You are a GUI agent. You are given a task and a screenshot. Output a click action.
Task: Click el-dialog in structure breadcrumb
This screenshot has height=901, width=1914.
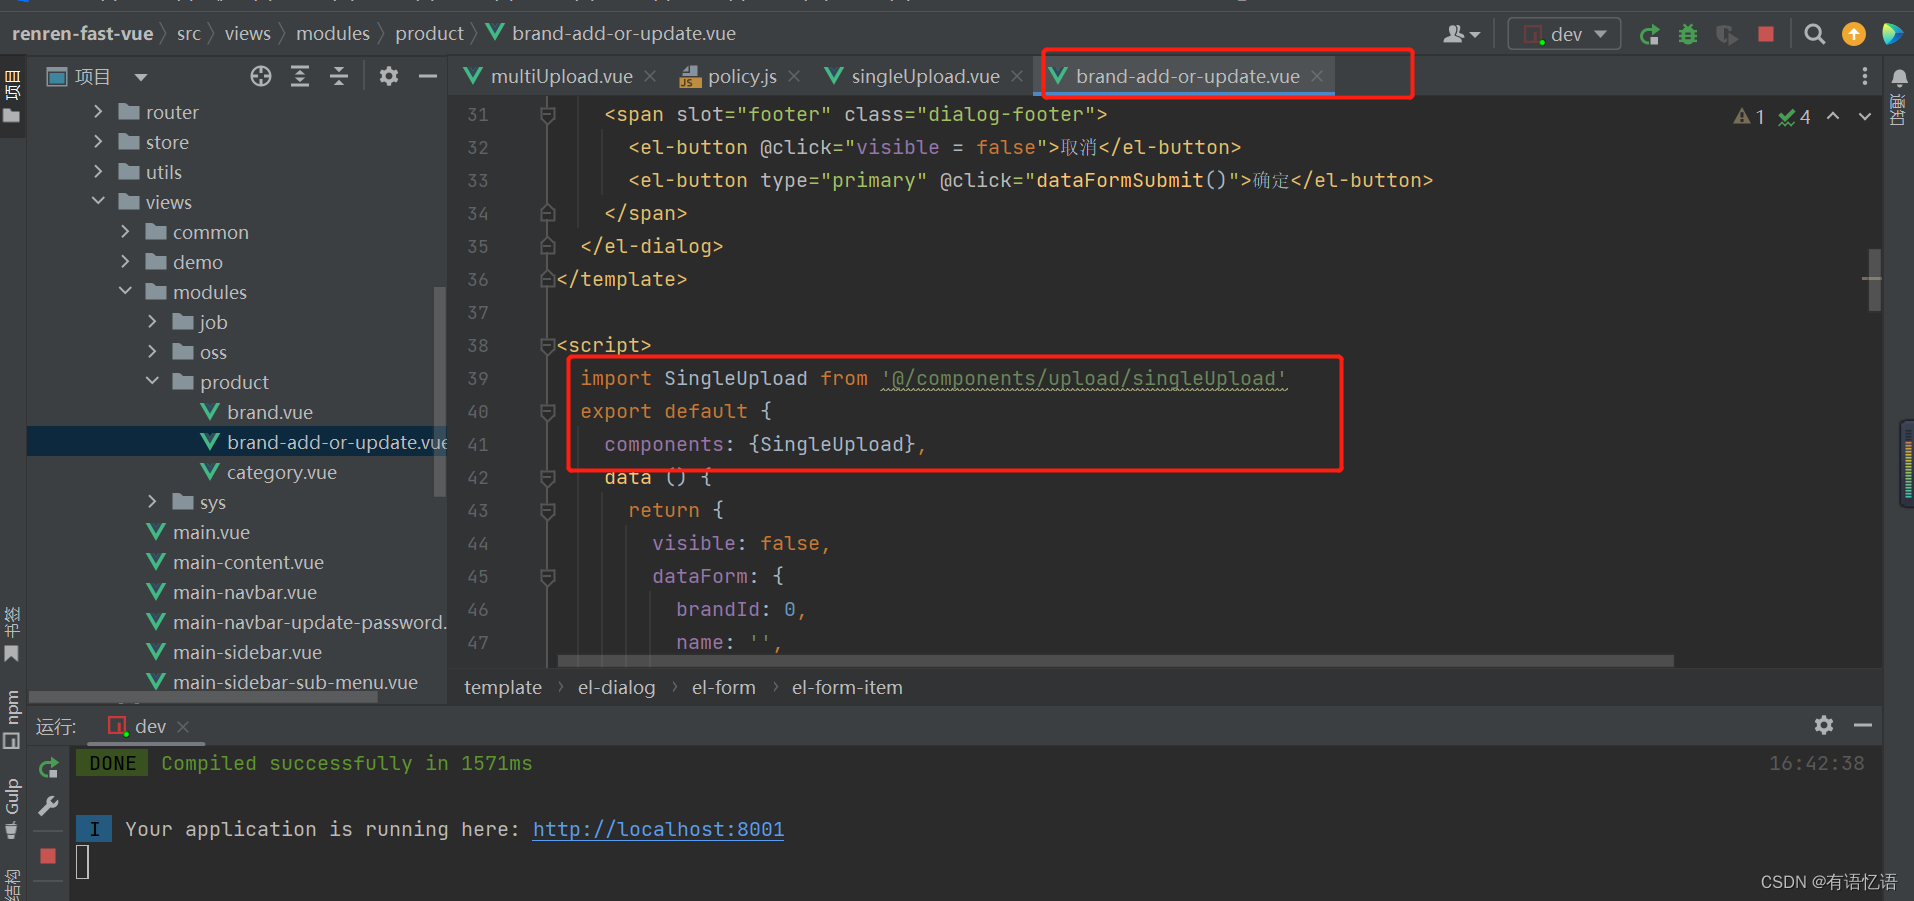click(x=616, y=687)
